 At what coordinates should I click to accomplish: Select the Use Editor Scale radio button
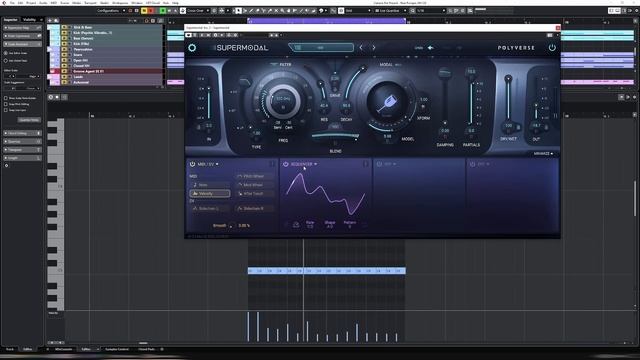click(6, 53)
